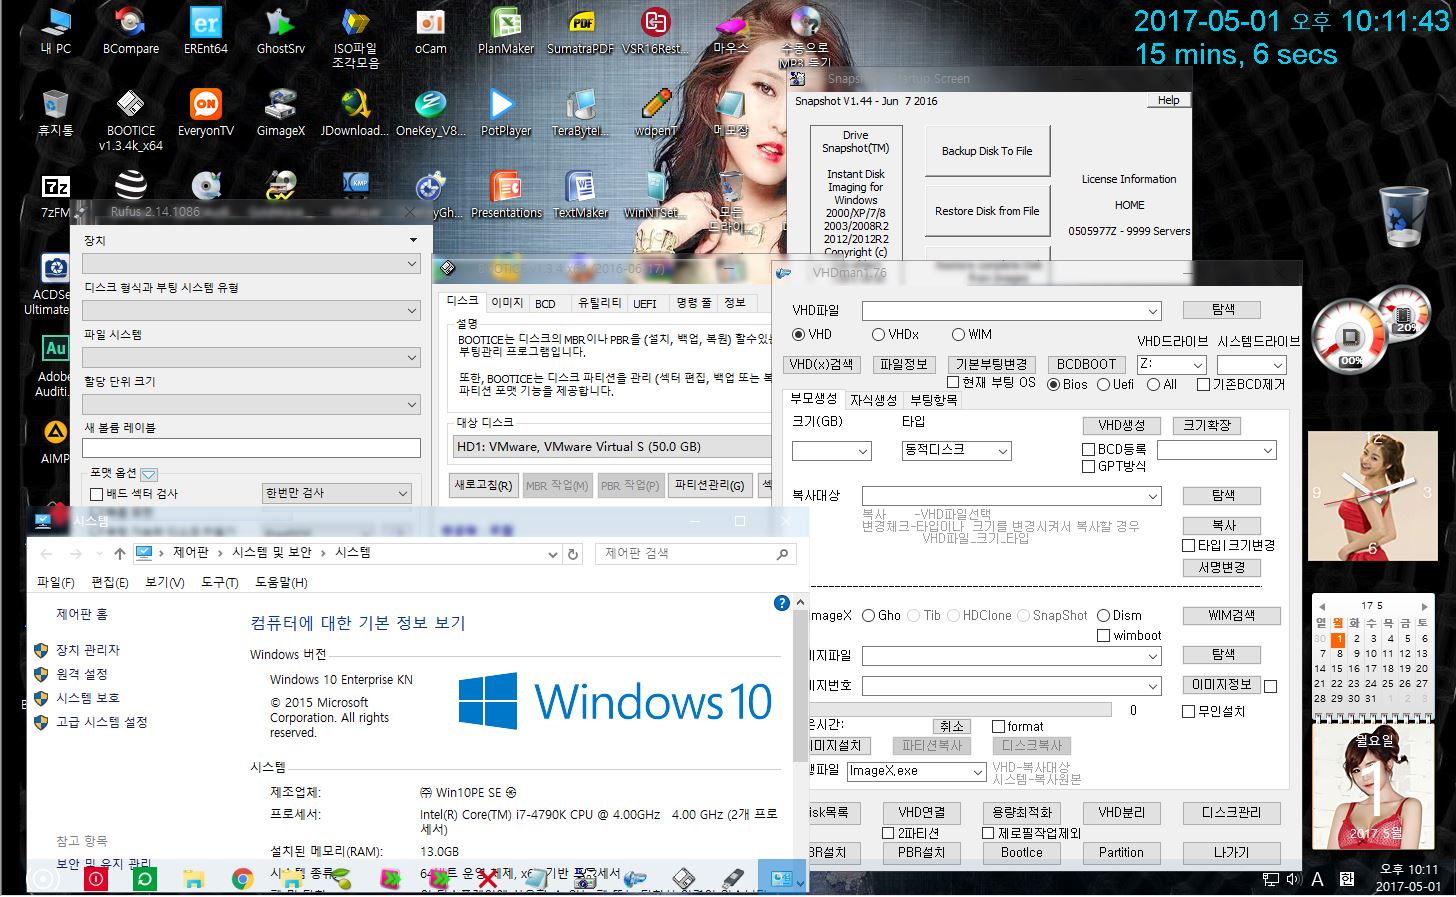Open PotPlayer from the desktop
The height and width of the screenshot is (897, 1456).
(505, 112)
